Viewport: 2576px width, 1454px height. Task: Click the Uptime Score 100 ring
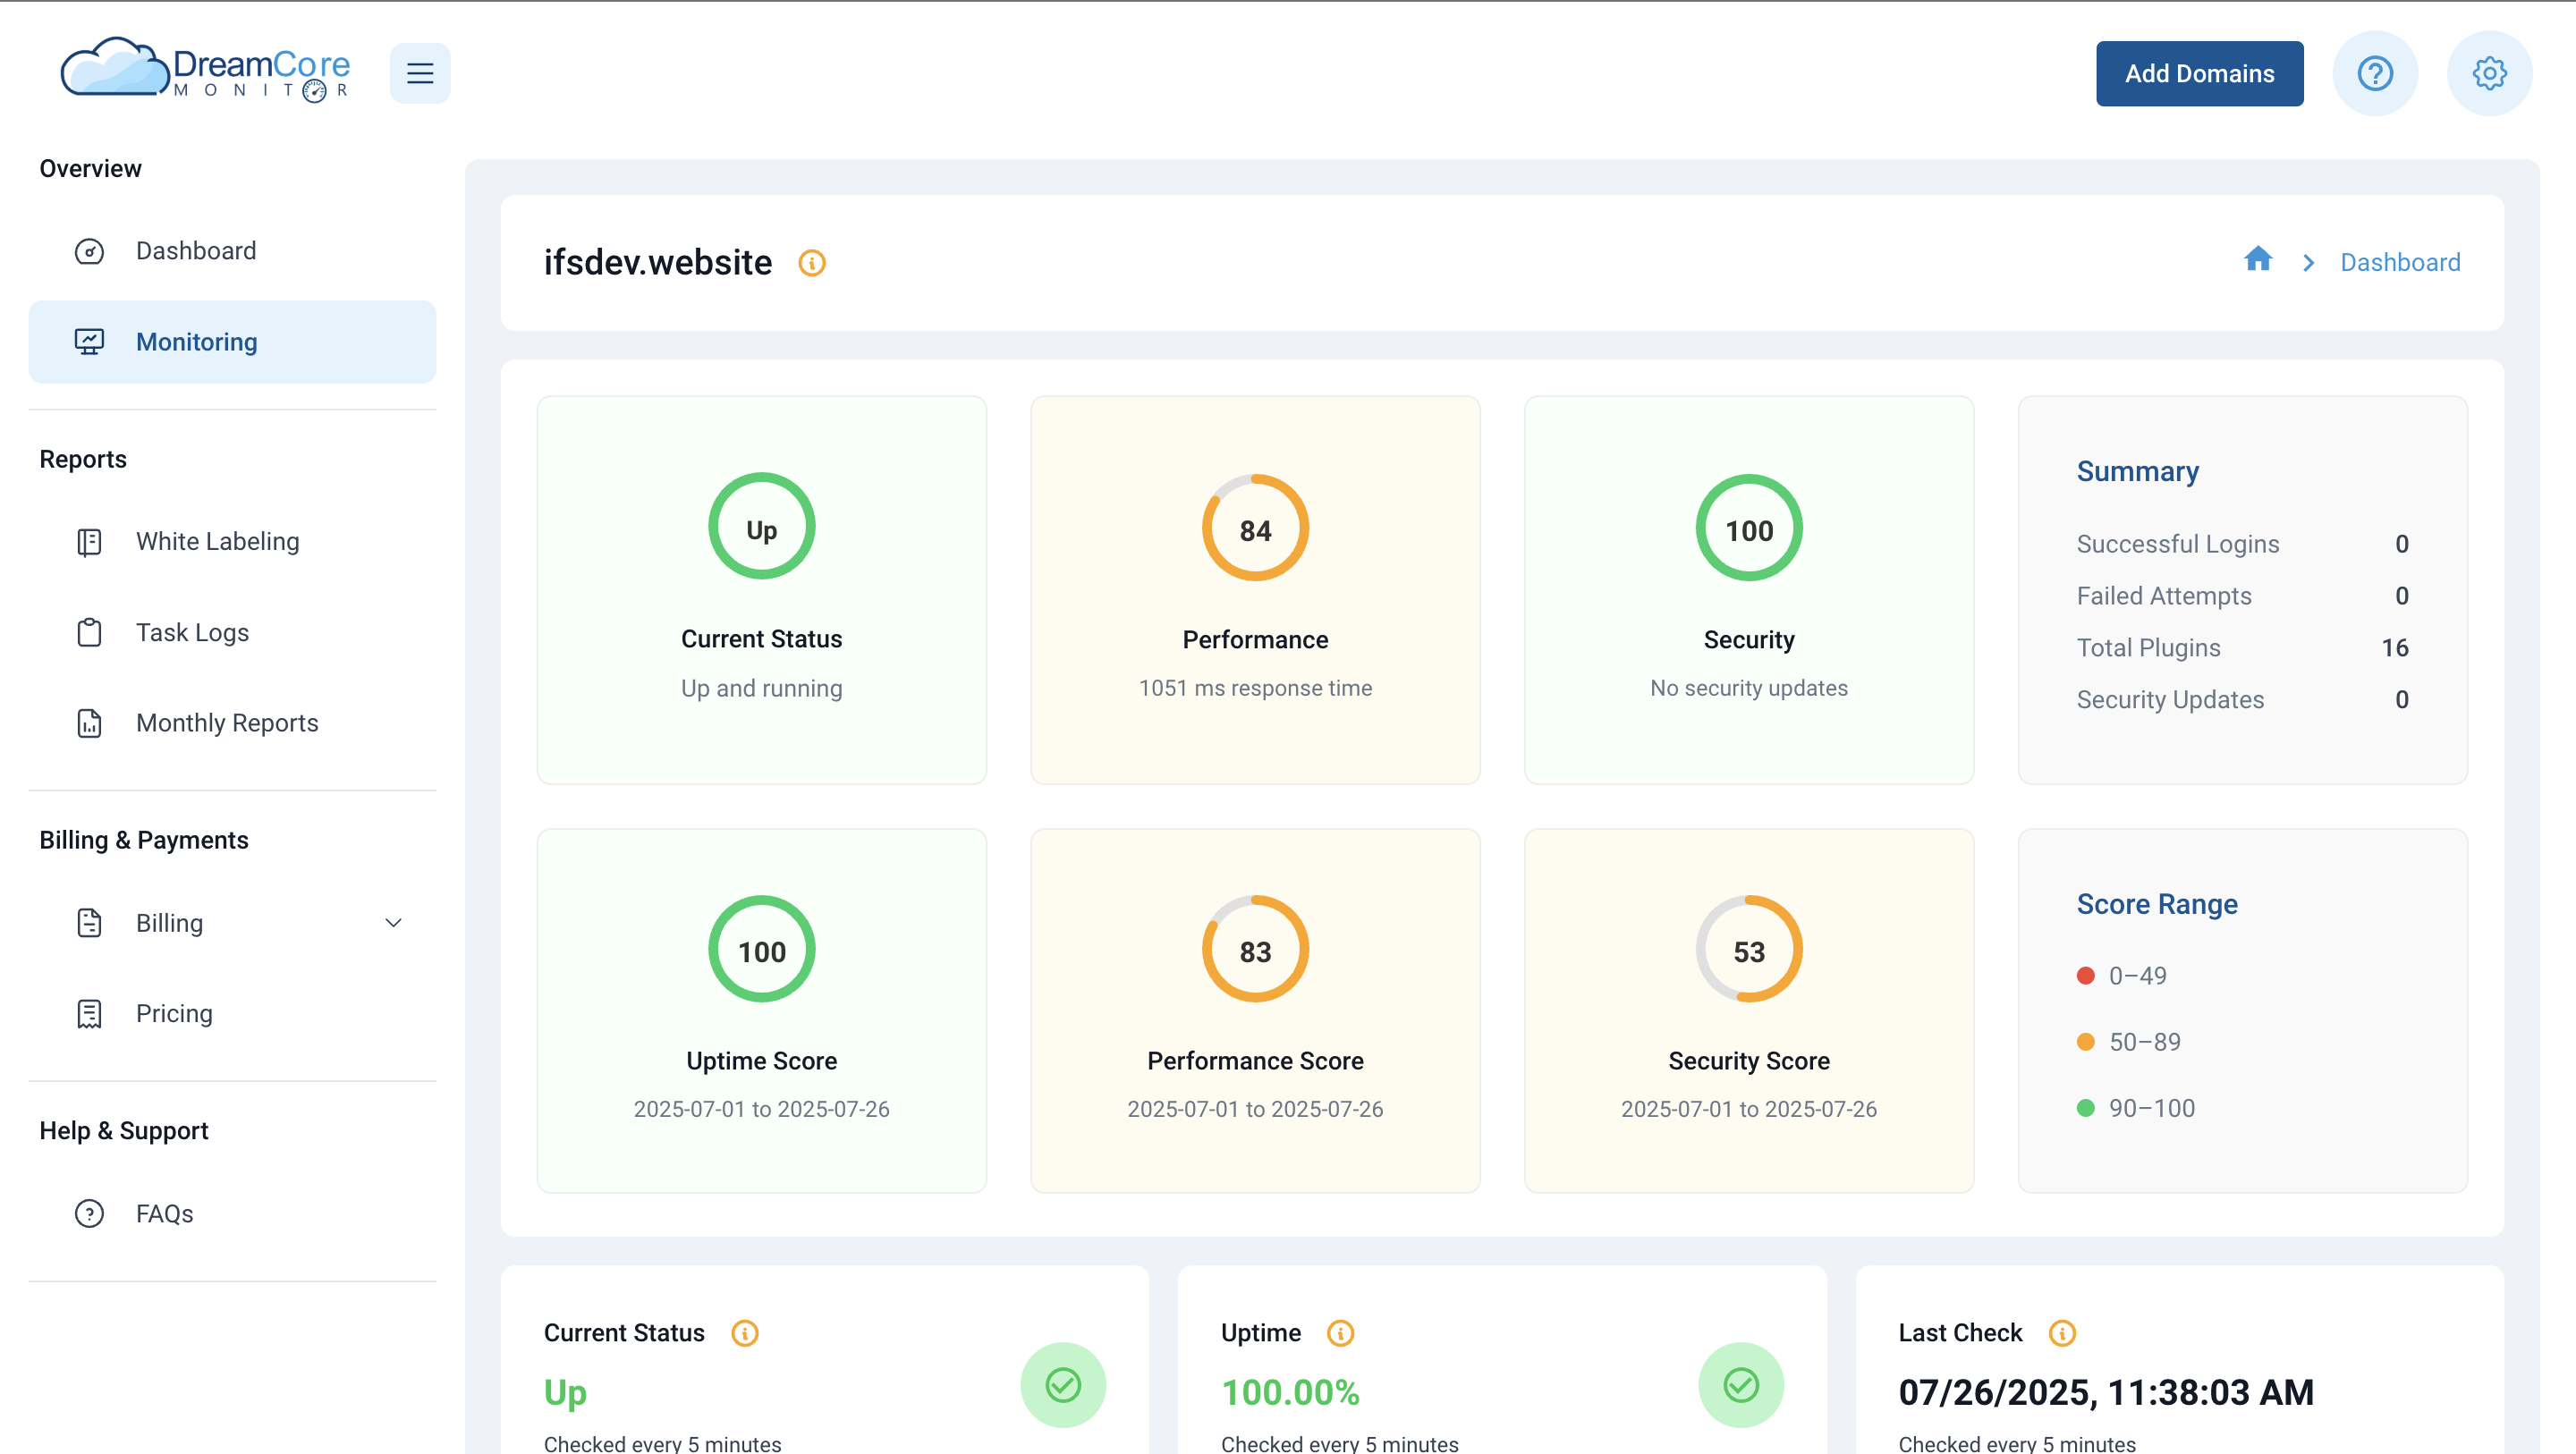coord(761,949)
